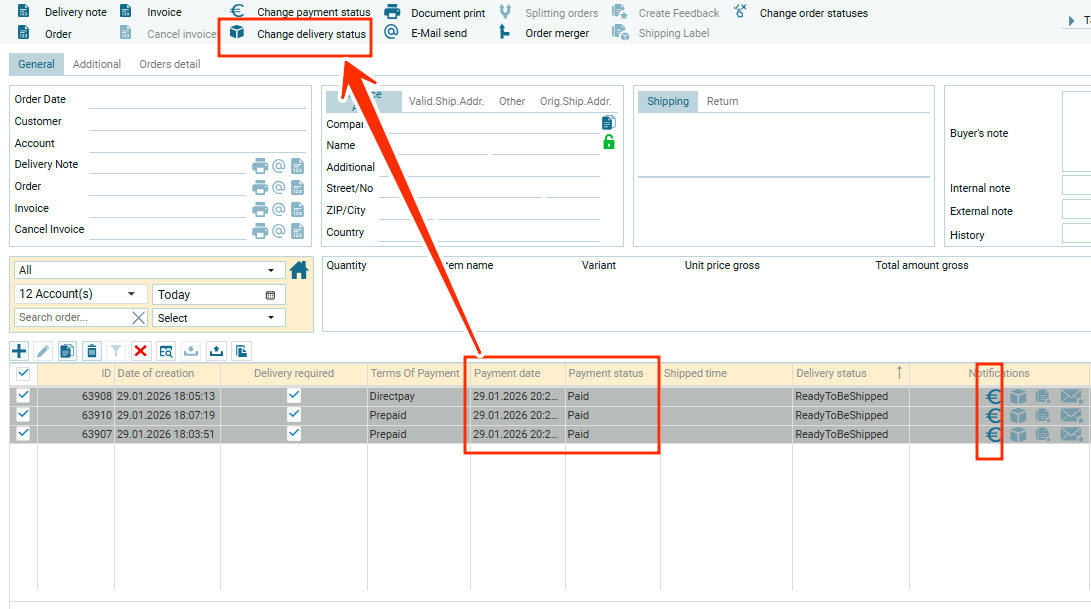The height and width of the screenshot is (609, 1091).
Task: Click in the Search order field
Action: click(x=70, y=318)
